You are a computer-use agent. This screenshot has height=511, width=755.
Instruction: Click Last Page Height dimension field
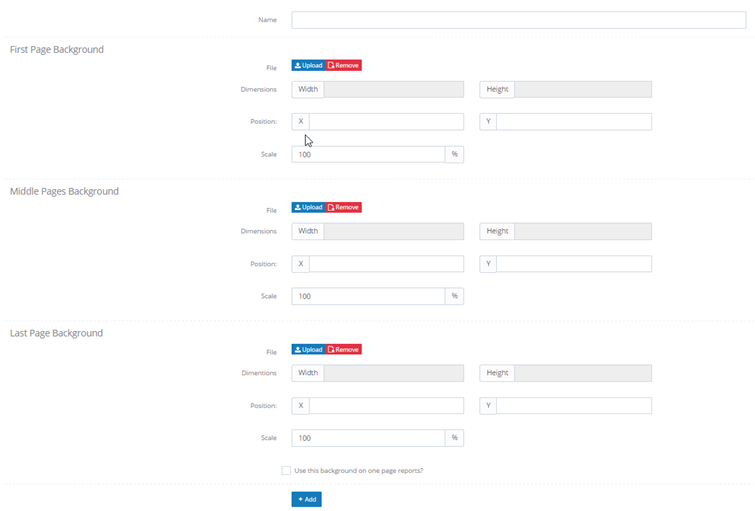pyautogui.click(x=583, y=373)
